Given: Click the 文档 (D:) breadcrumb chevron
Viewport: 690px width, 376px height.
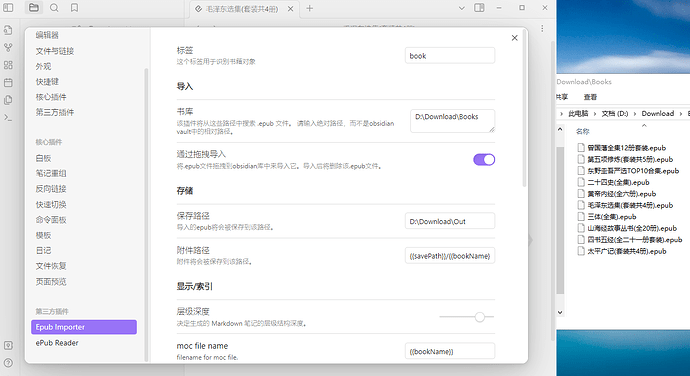Looking at the screenshot, I should pos(635,114).
